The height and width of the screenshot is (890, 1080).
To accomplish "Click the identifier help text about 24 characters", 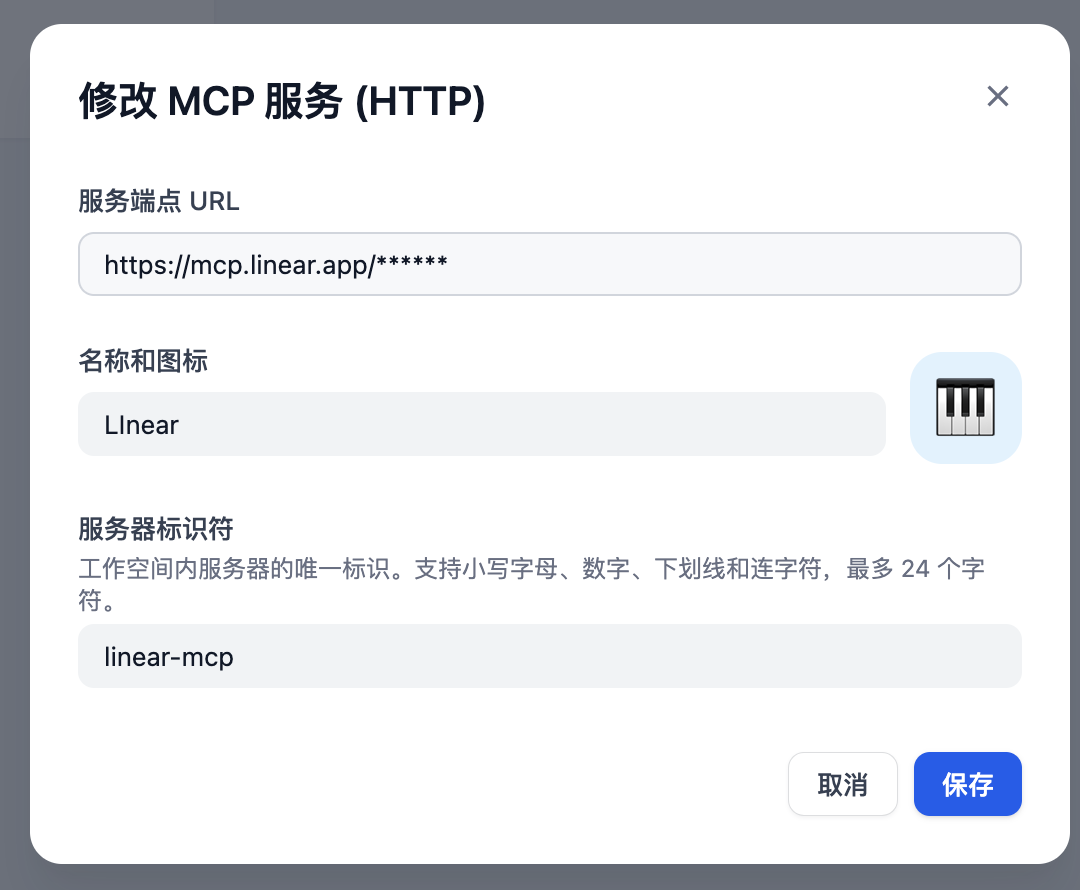I will click(531, 584).
